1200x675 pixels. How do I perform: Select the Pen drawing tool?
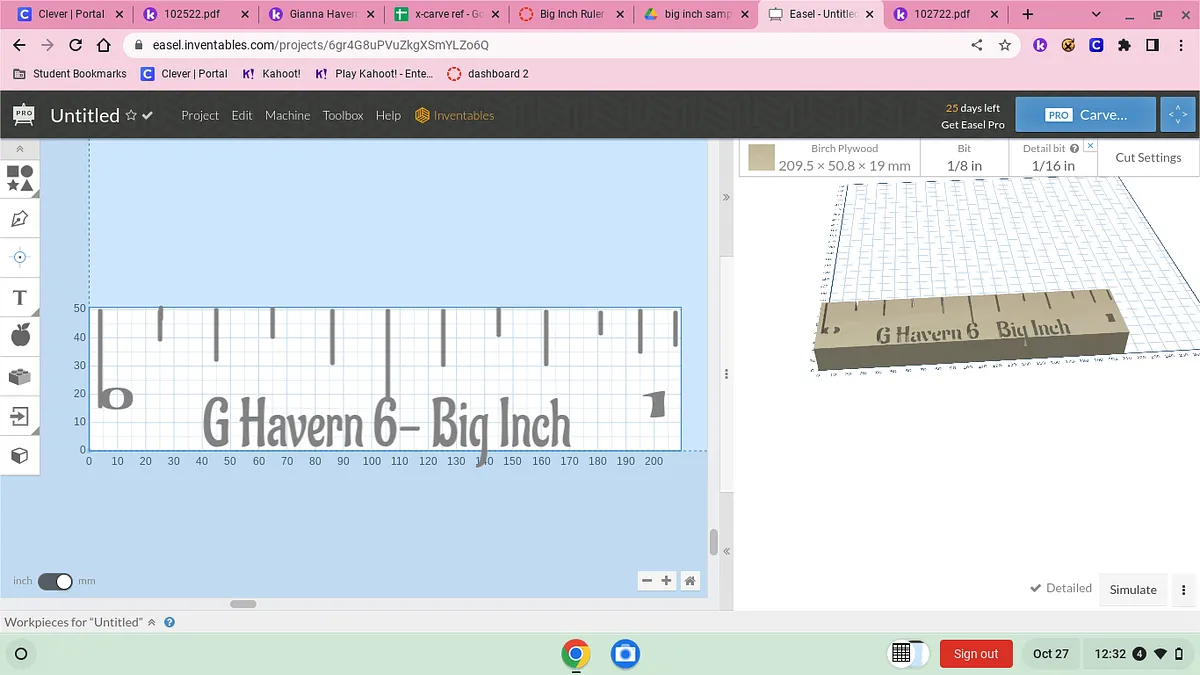click(x=20, y=218)
